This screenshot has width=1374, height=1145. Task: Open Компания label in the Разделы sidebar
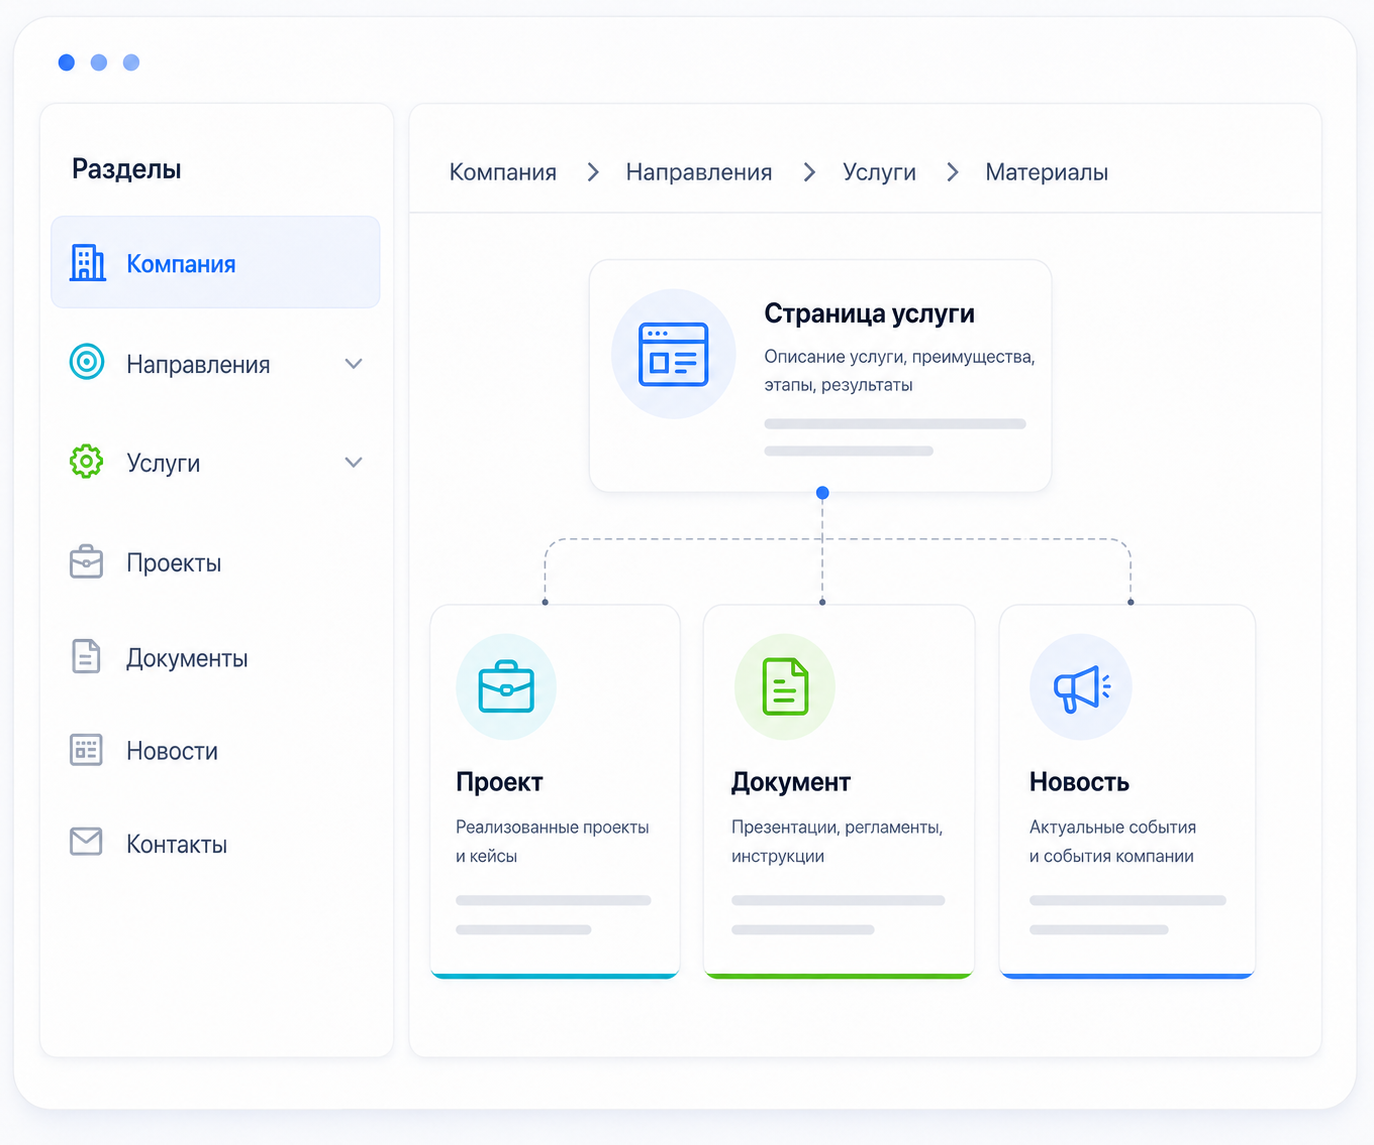[181, 264]
